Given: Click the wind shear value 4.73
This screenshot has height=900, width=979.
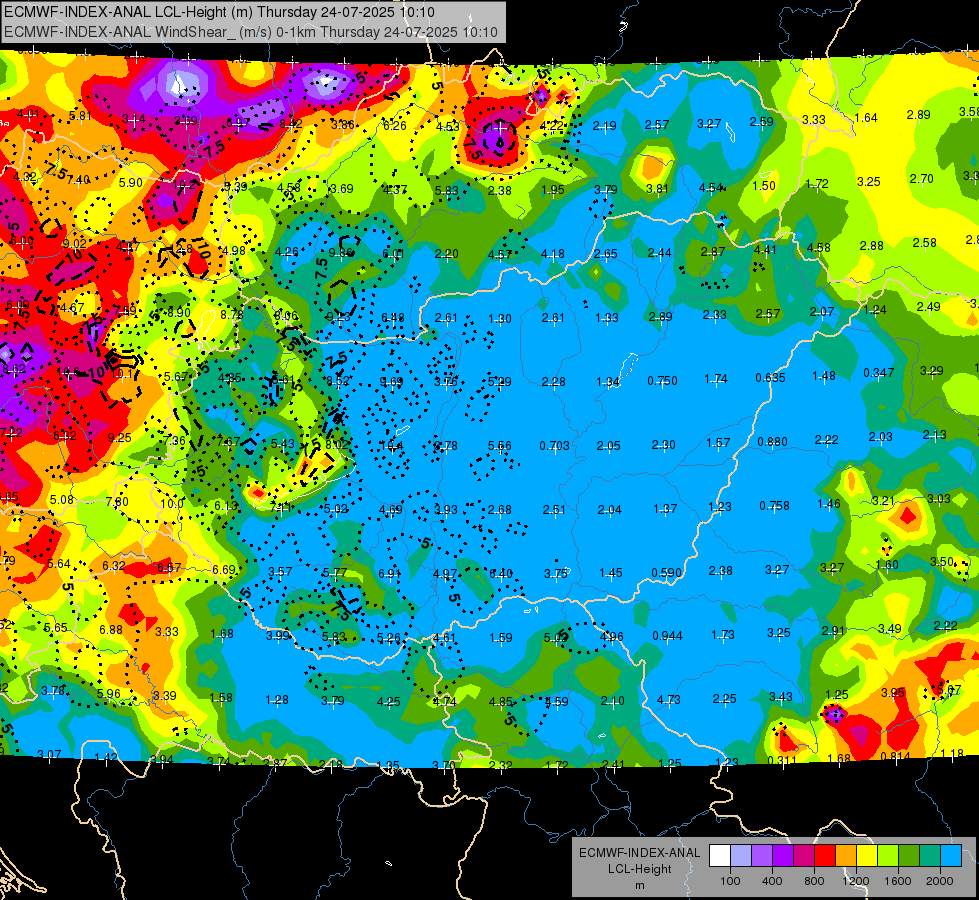Looking at the screenshot, I should 669,700.
